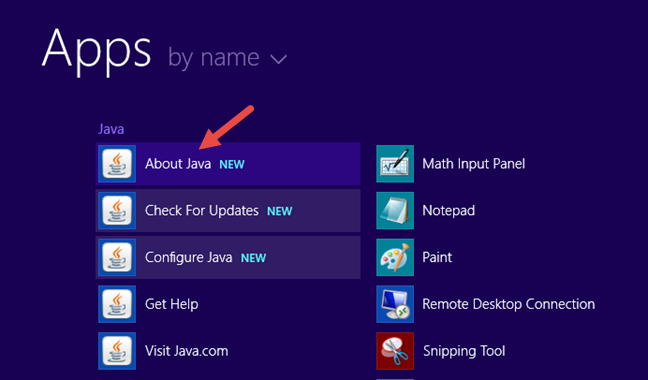Click the 'Java' group heading
The image size is (648, 380).
pyautogui.click(x=111, y=129)
